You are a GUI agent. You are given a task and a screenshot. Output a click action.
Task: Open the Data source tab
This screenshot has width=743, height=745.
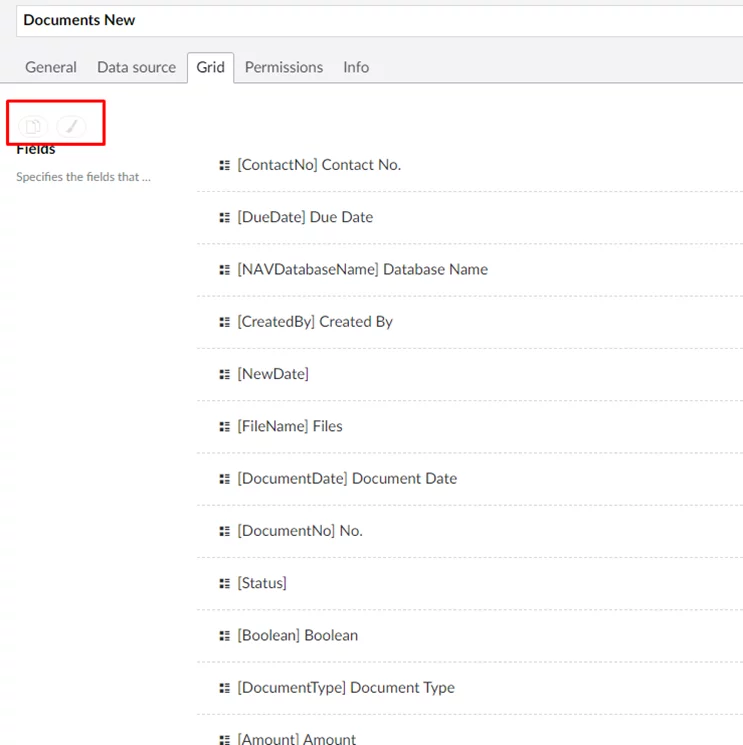point(136,67)
